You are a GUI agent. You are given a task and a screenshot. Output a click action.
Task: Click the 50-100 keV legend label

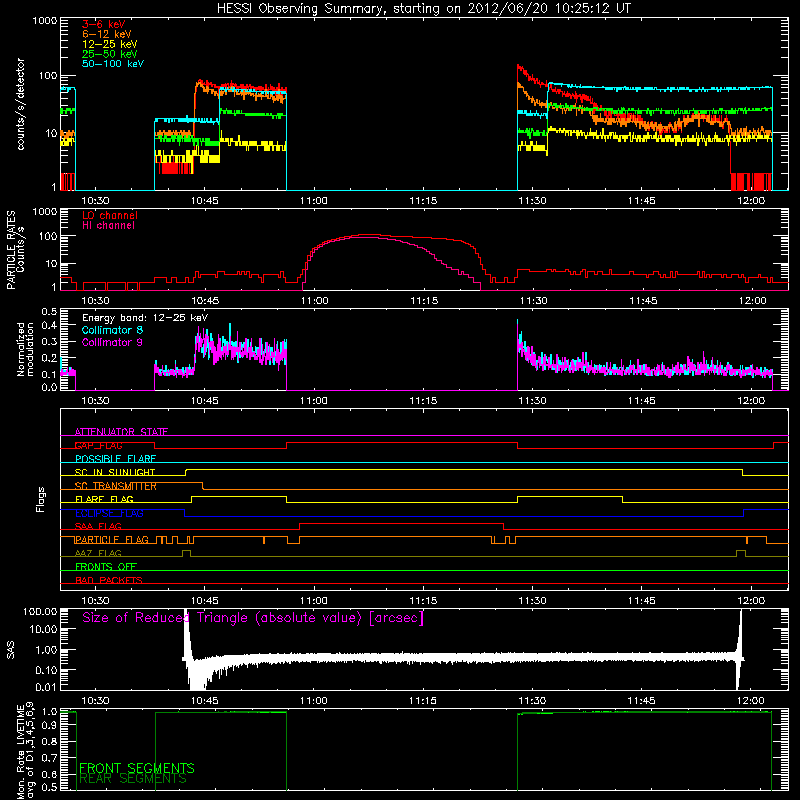[x=113, y=64]
